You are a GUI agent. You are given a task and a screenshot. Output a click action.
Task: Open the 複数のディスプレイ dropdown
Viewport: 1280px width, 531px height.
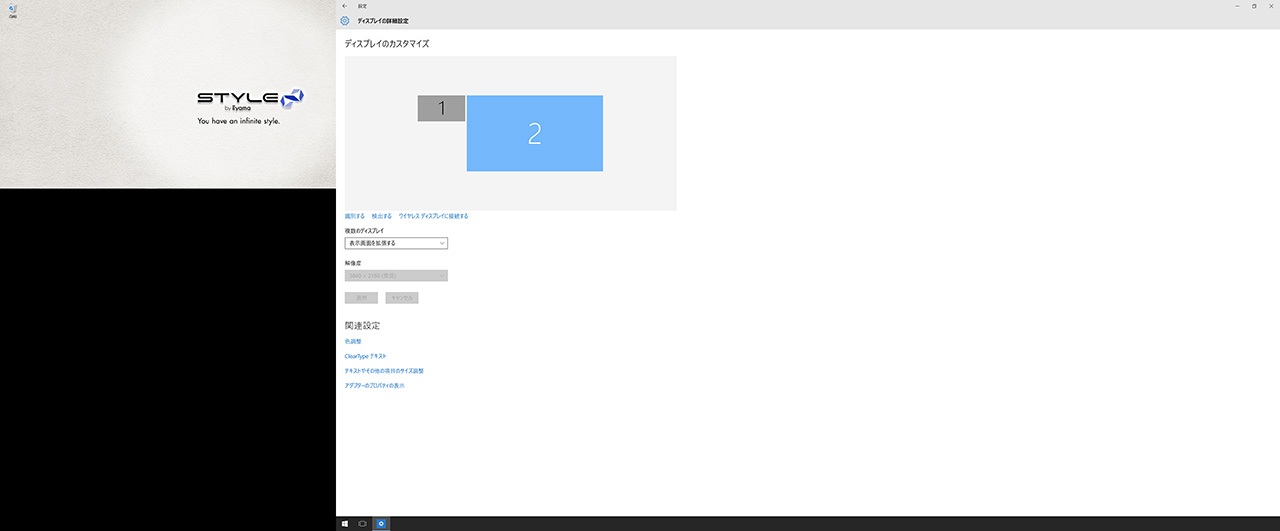396,243
